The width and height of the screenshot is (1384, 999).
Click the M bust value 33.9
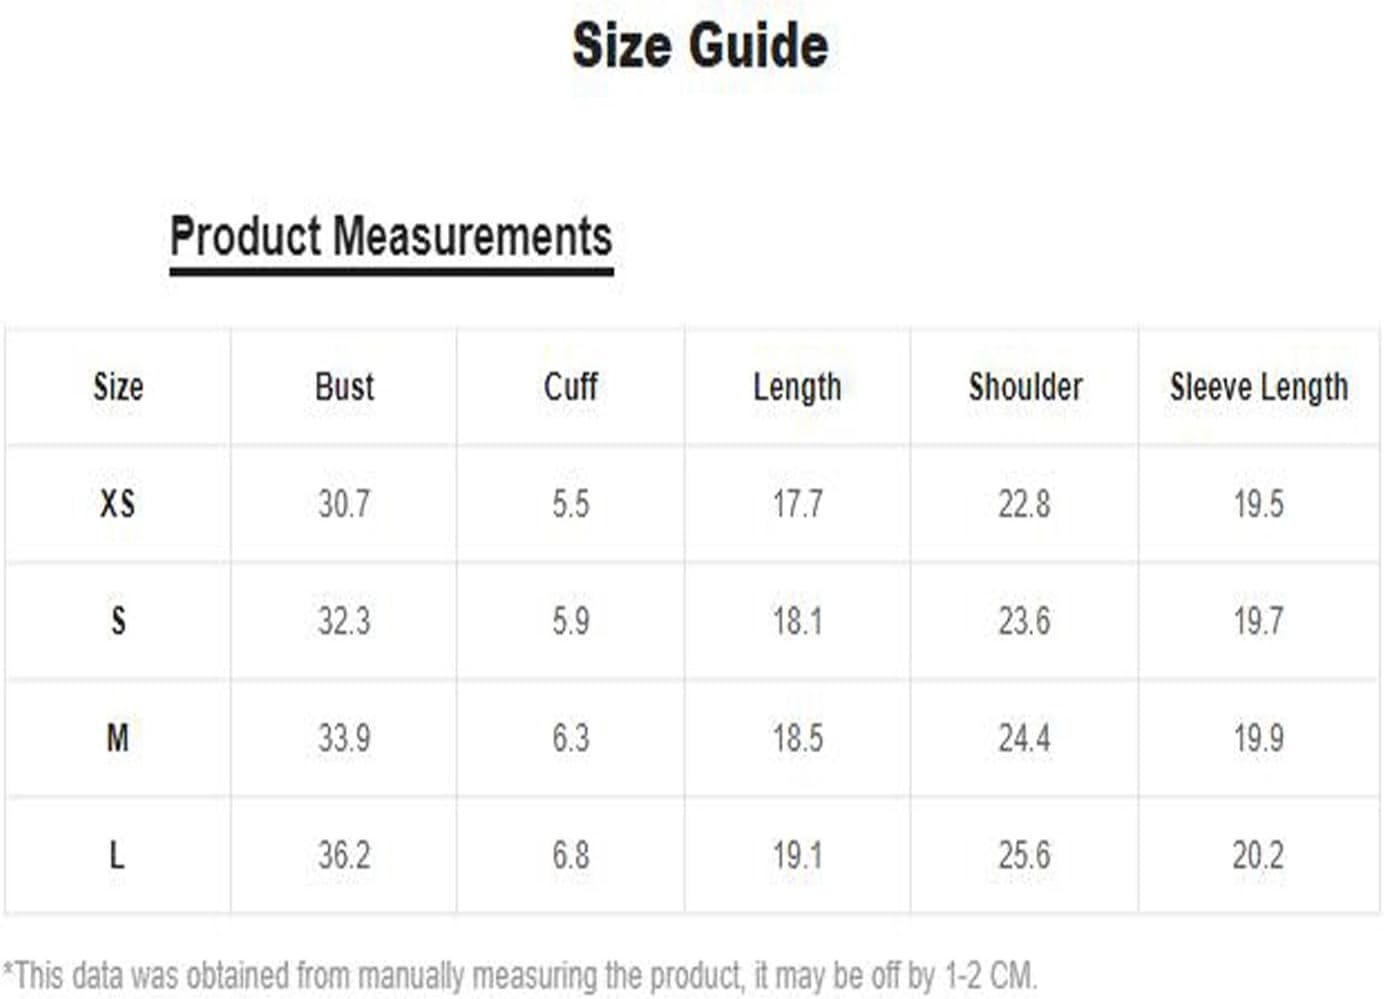pyautogui.click(x=344, y=738)
